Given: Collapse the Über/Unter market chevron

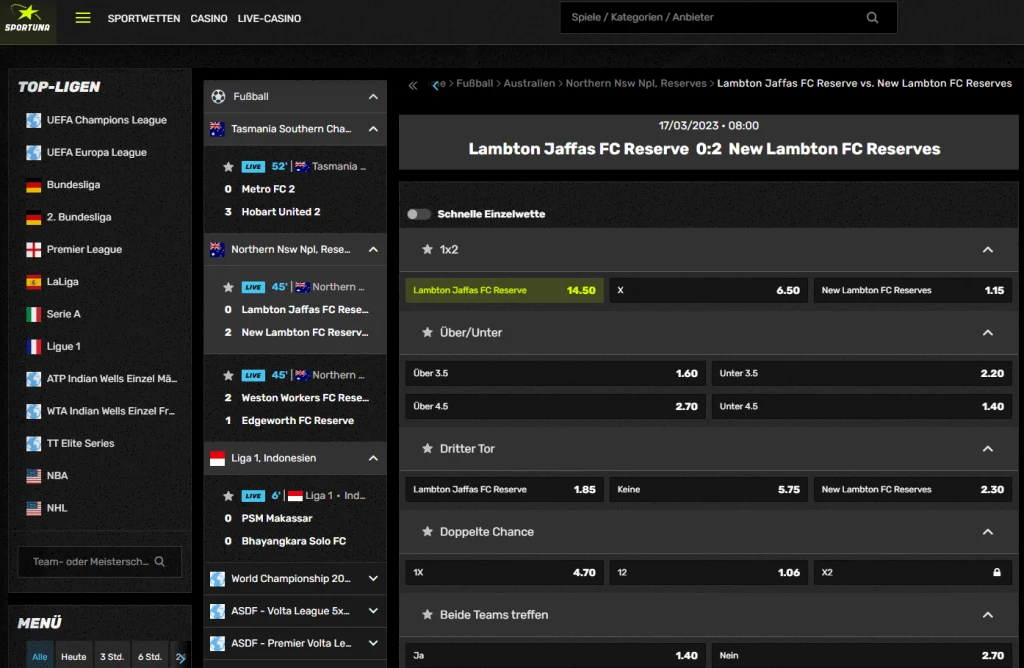Looking at the screenshot, I should tap(987, 332).
